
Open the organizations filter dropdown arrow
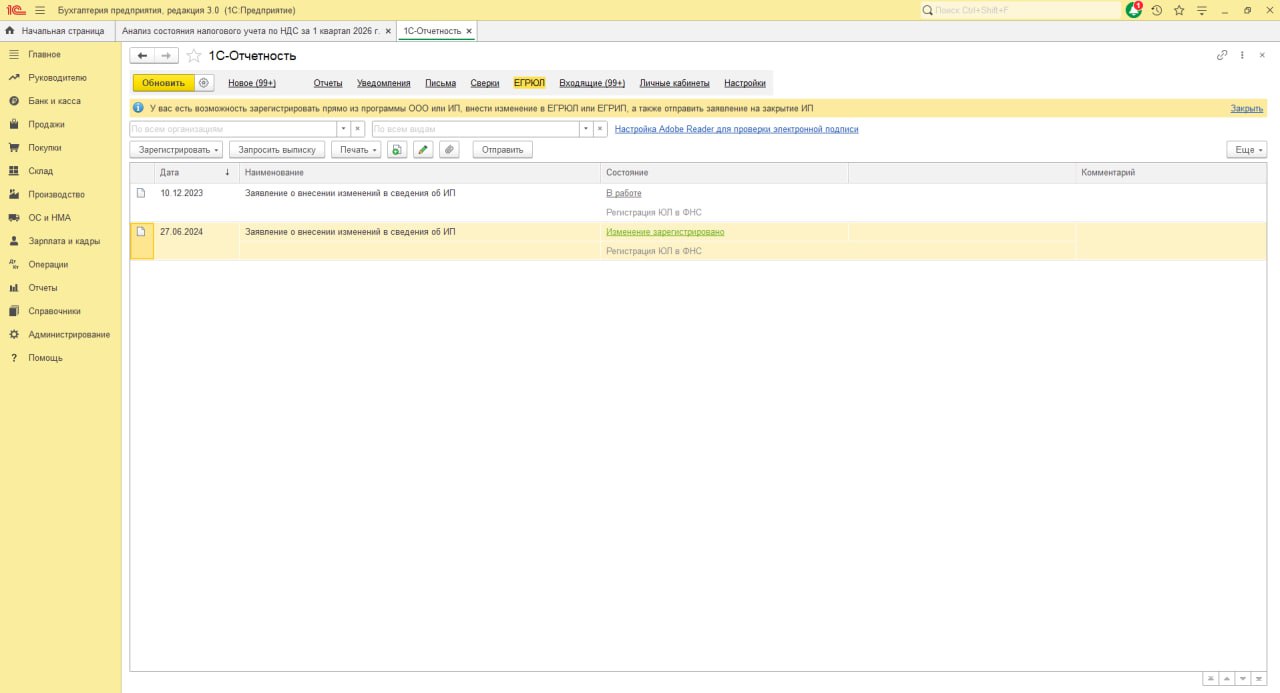pyautogui.click(x=343, y=129)
